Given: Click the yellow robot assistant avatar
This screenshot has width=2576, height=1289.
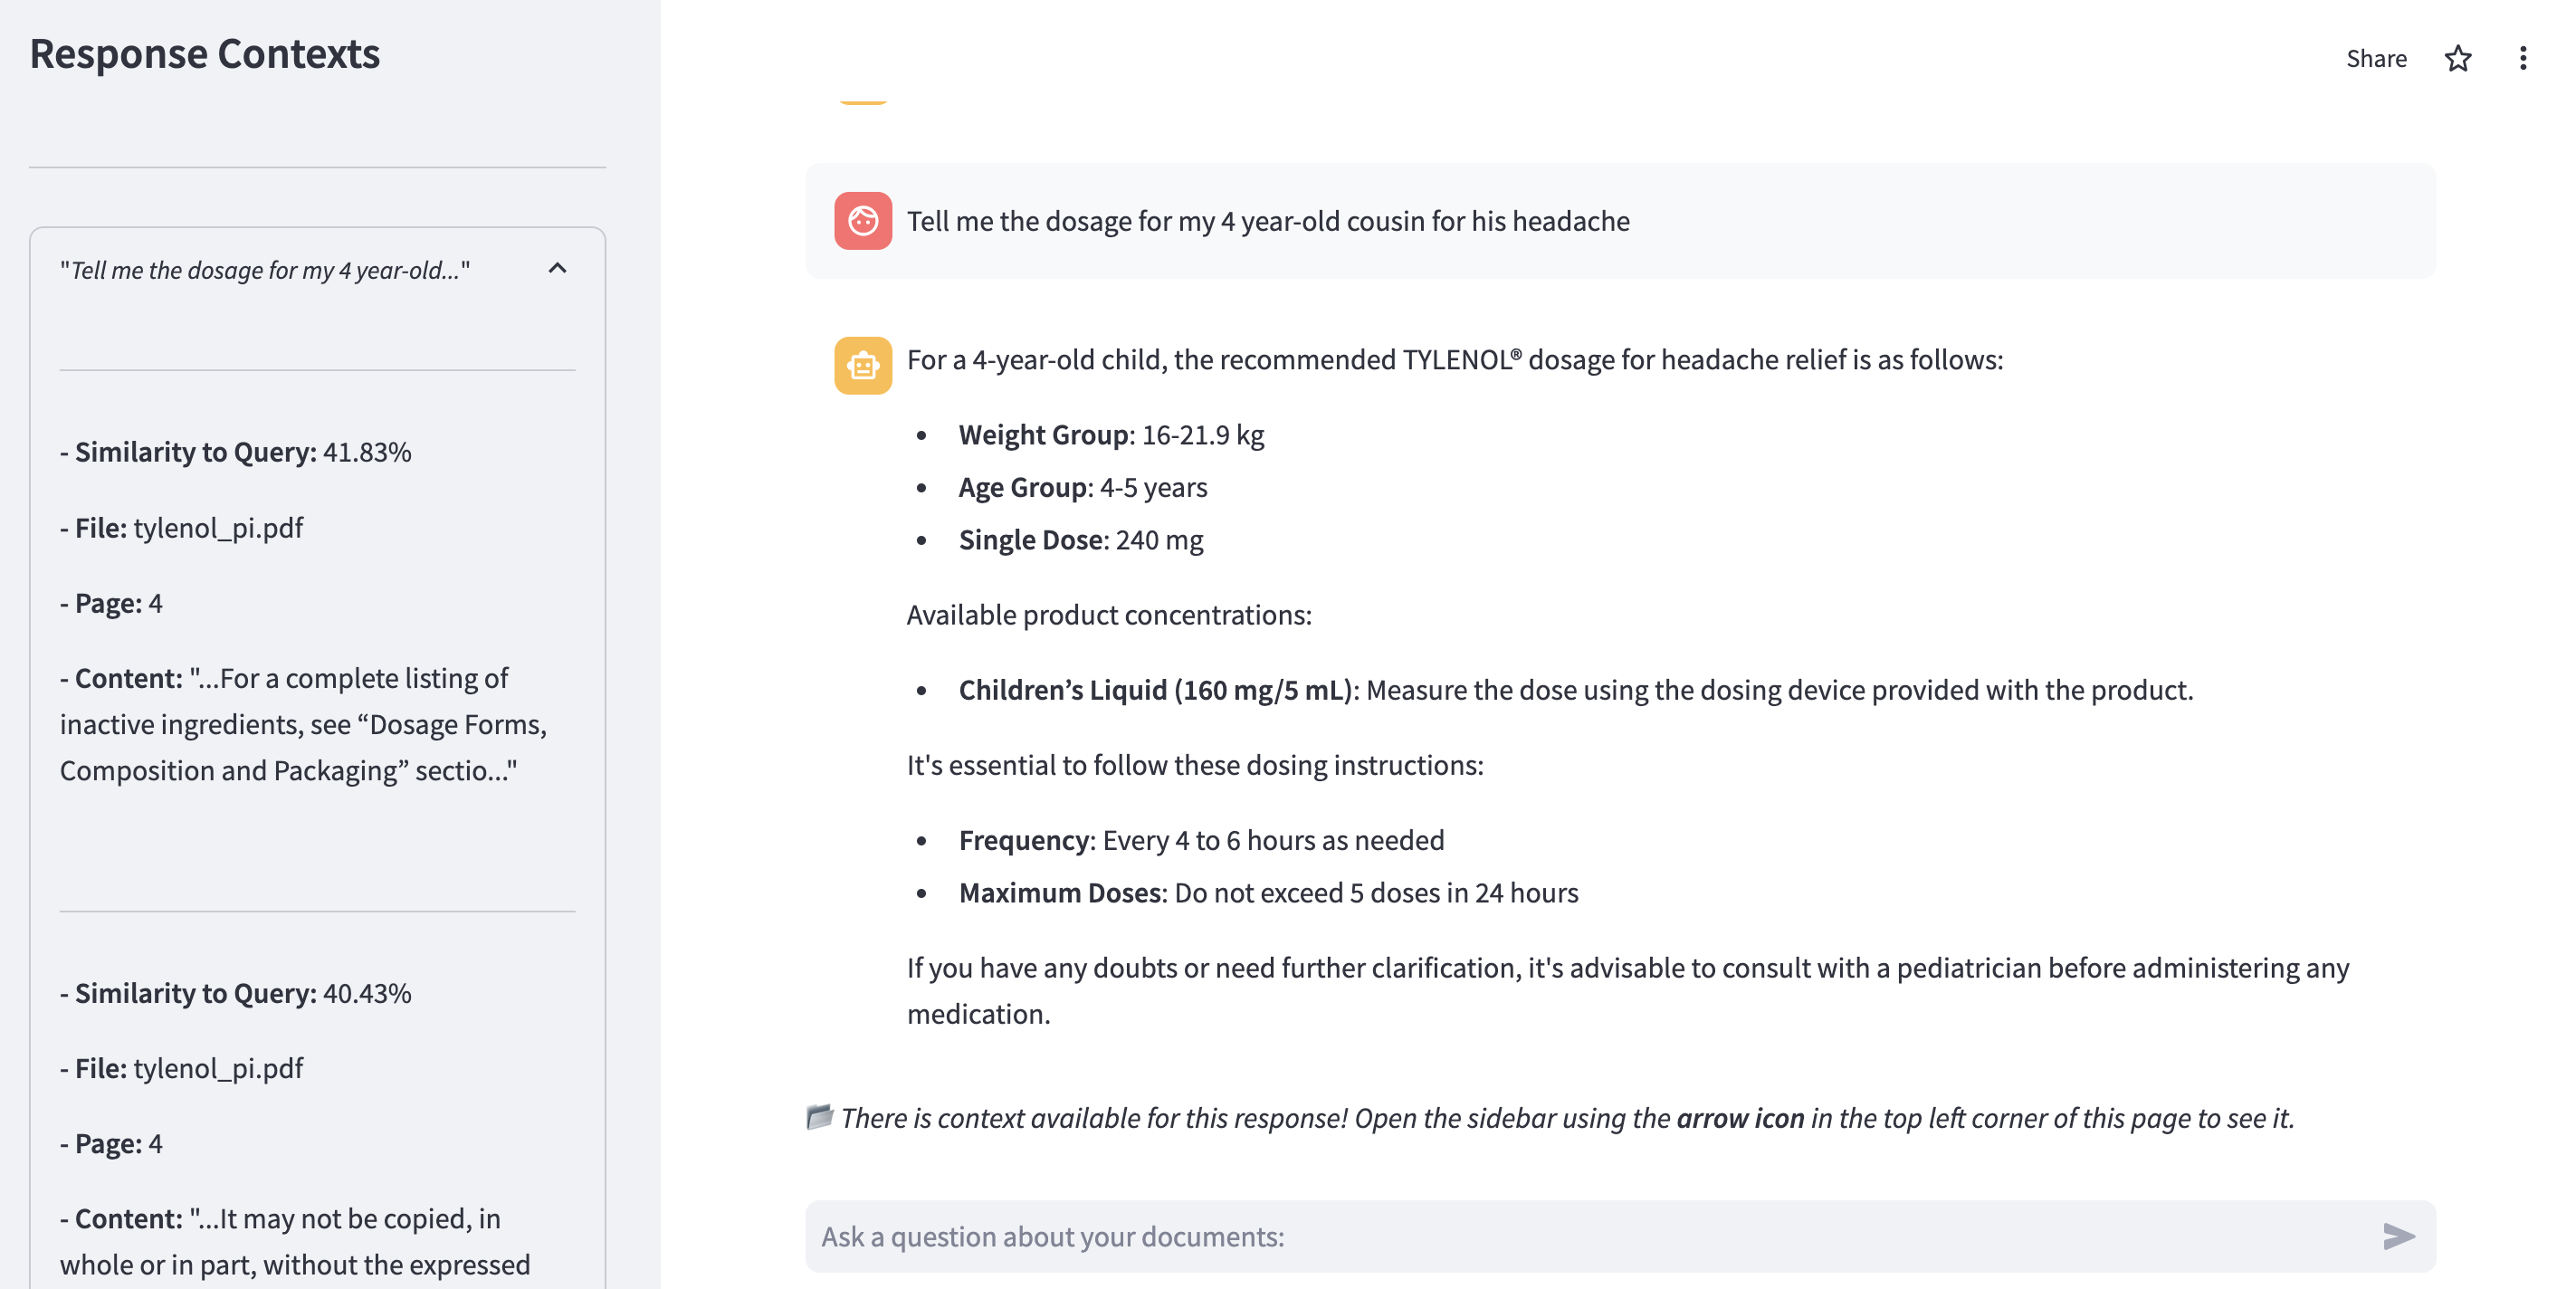Looking at the screenshot, I should [x=863, y=365].
